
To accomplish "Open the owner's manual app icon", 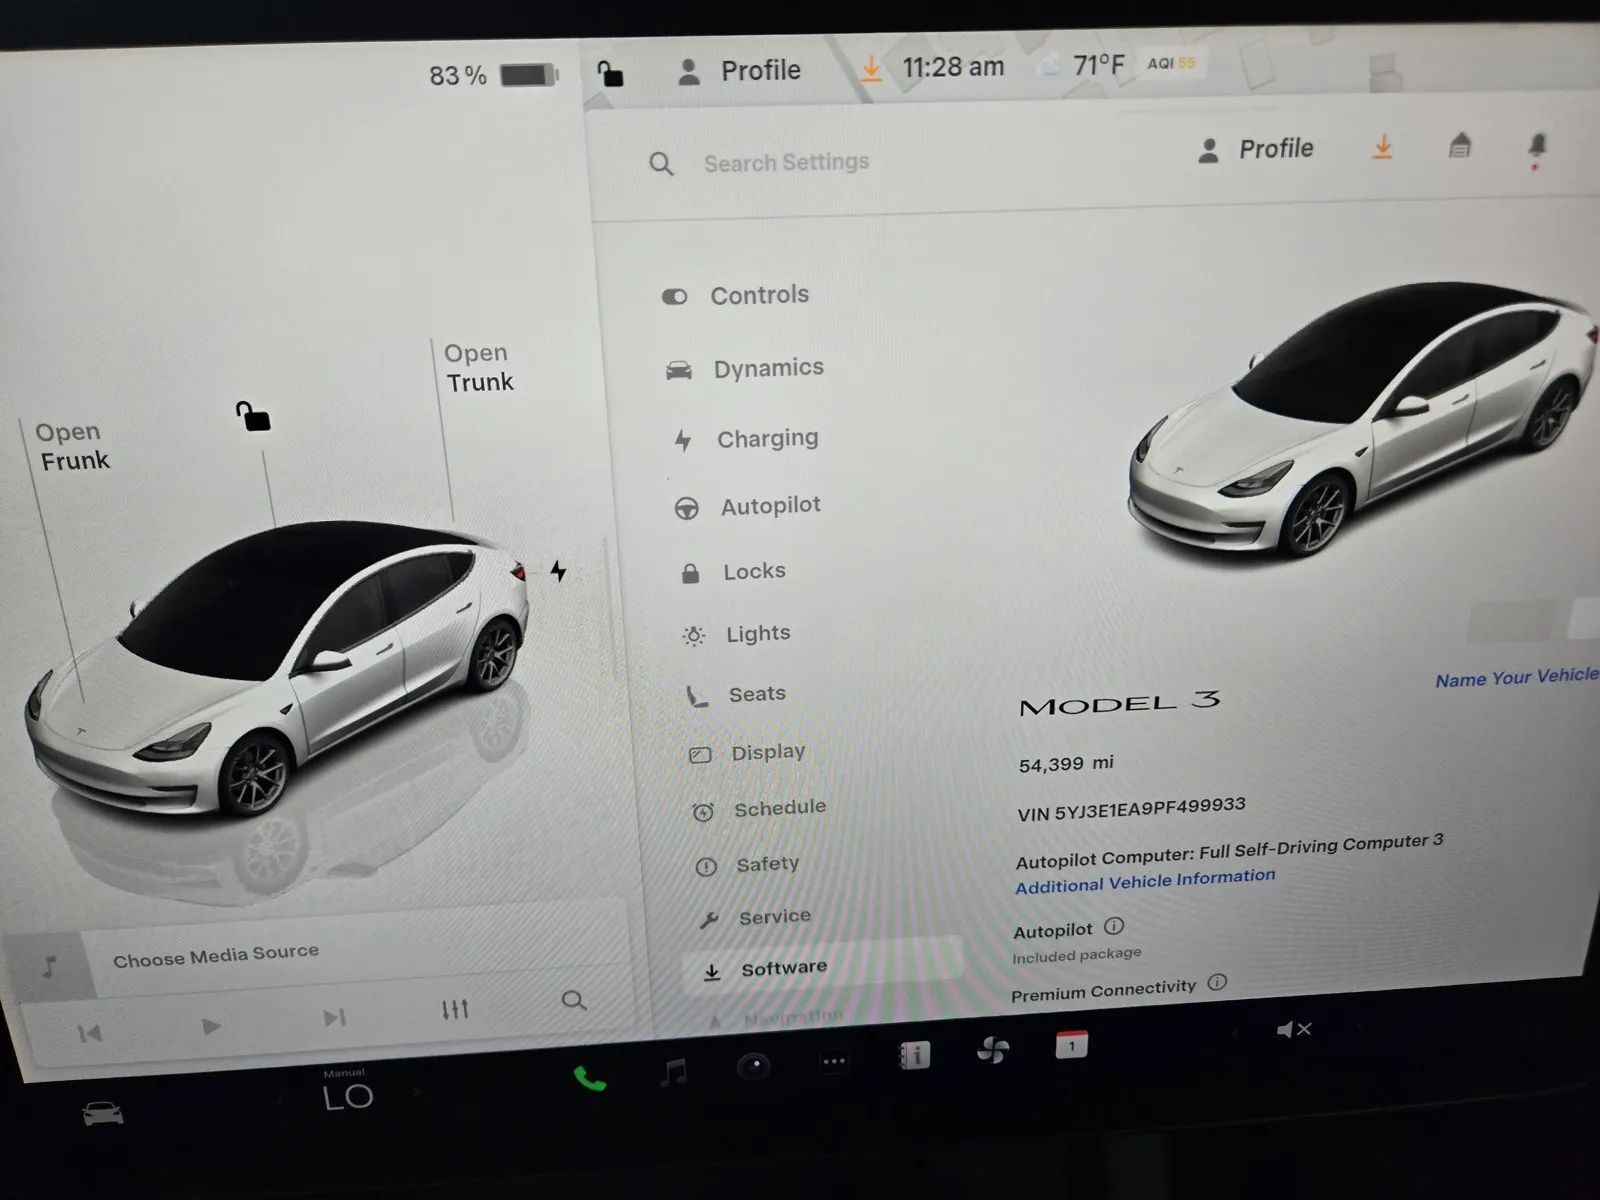I will [x=914, y=1055].
